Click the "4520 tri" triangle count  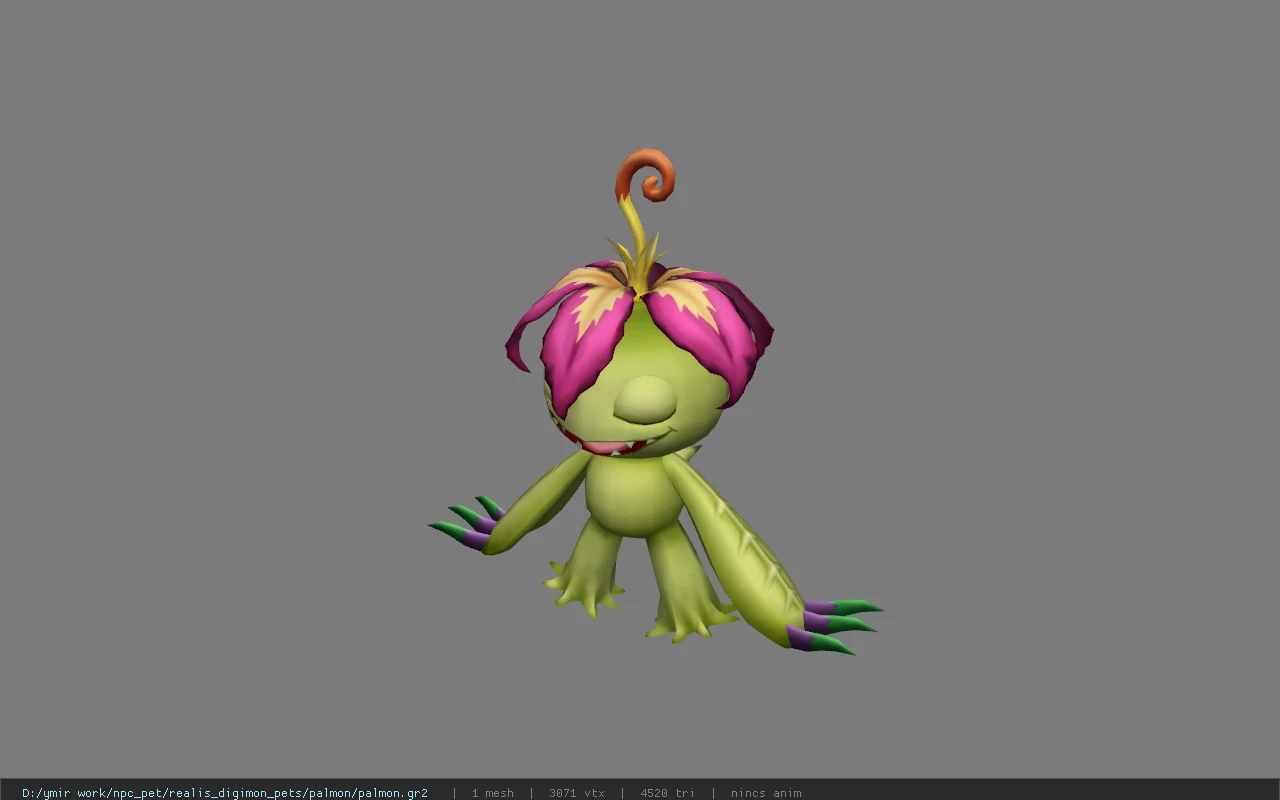pos(667,793)
